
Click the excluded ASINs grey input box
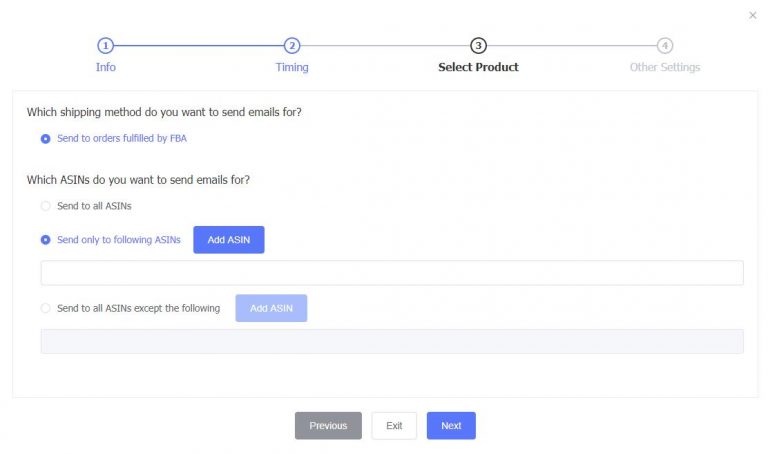(392, 341)
